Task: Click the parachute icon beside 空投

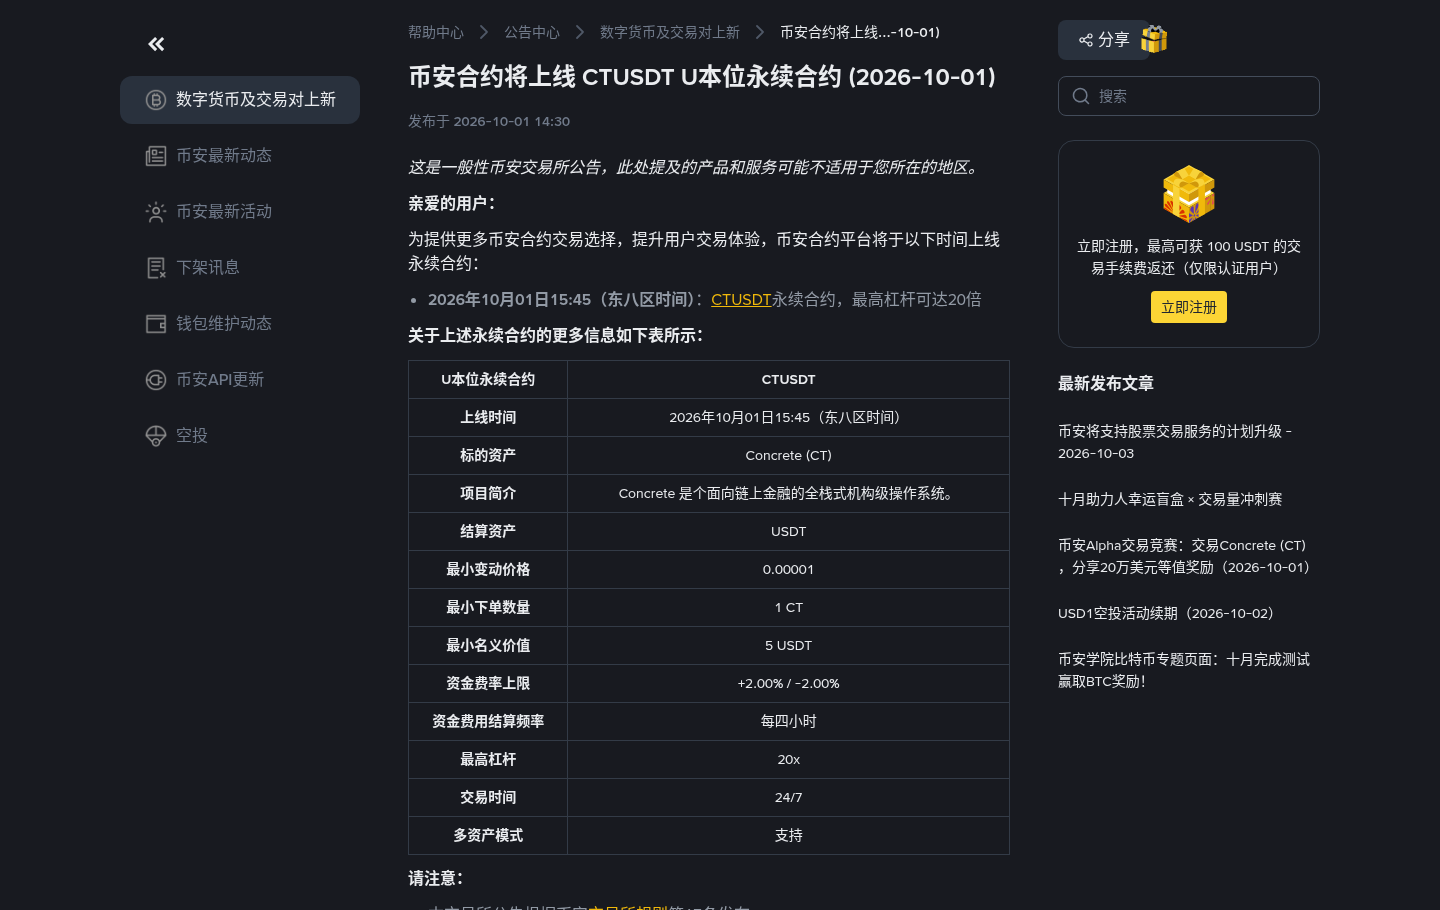Action: (x=156, y=436)
